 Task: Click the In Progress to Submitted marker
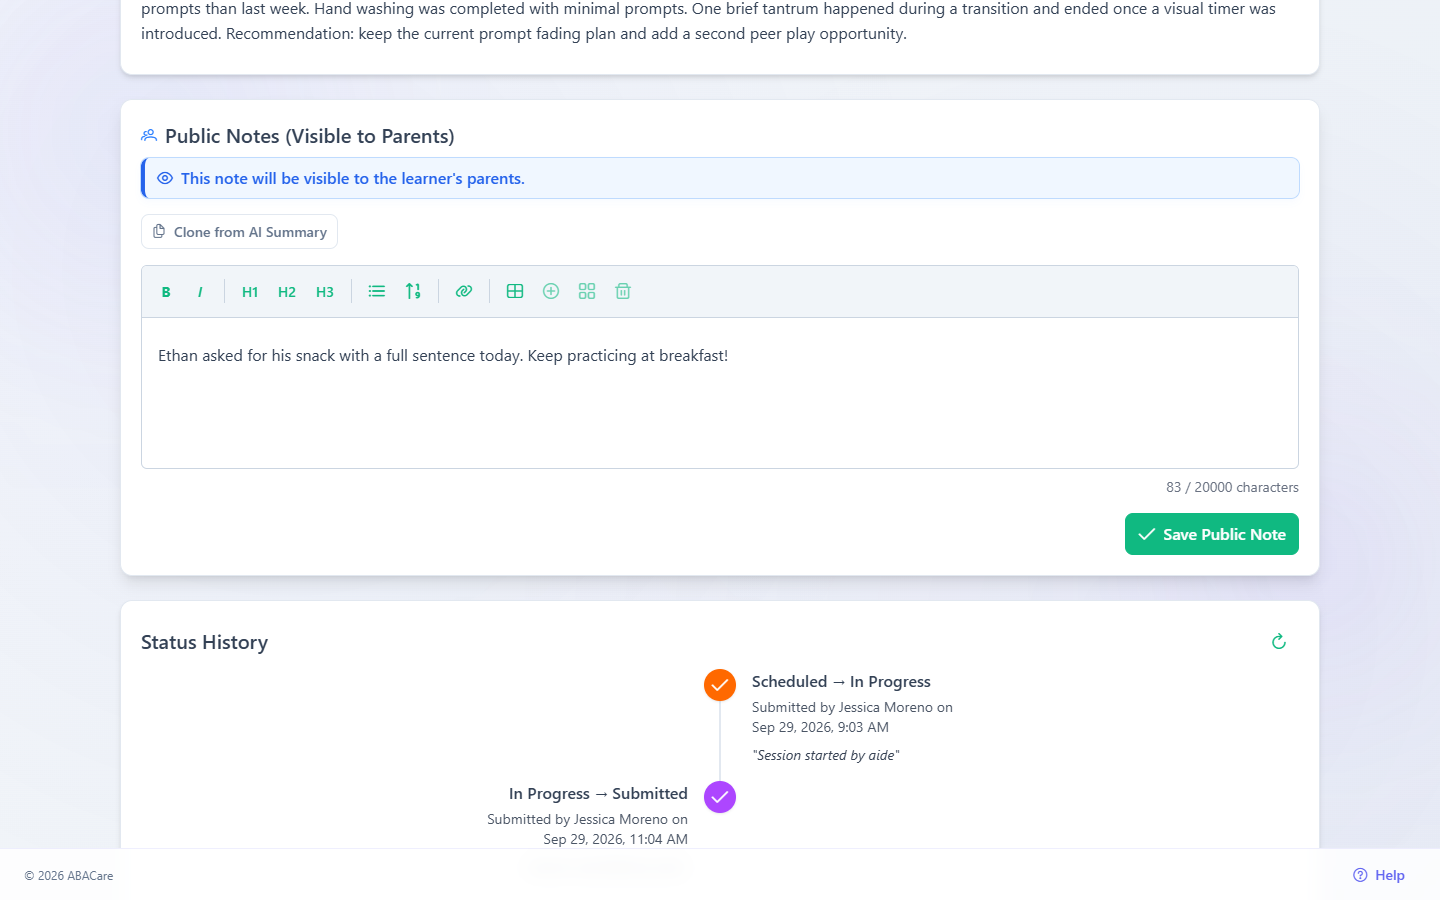(x=720, y=797)
